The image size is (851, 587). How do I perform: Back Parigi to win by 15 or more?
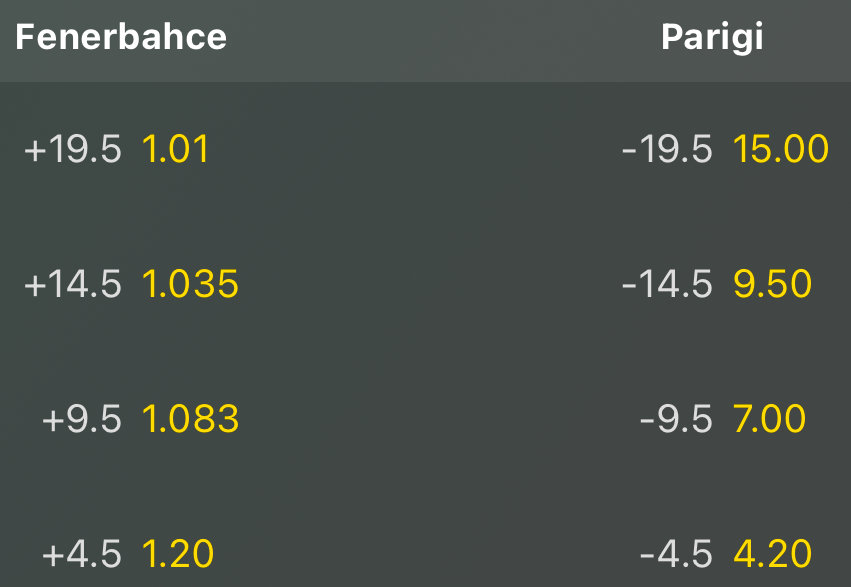tap(772, 285)
